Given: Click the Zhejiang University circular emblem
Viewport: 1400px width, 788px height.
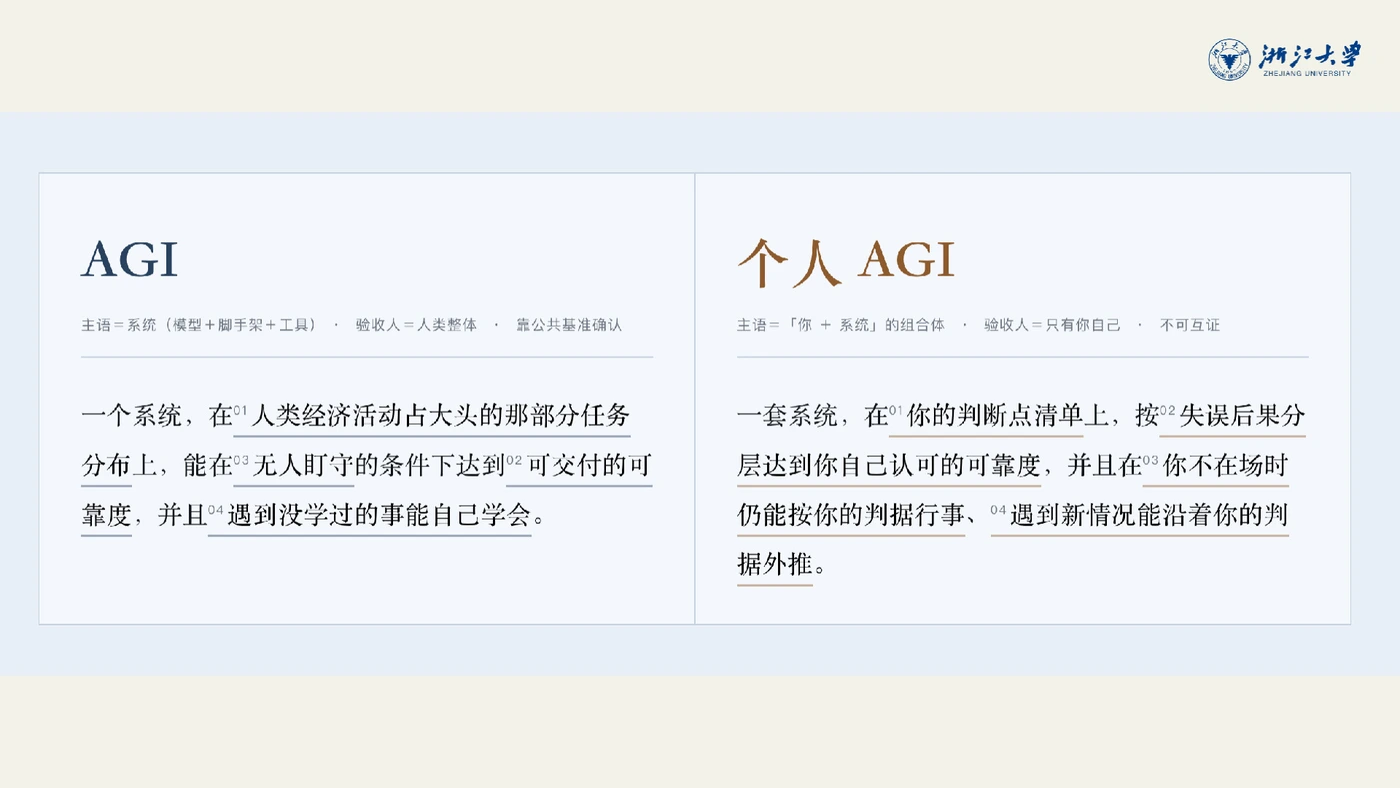Looking at the screenshot, I should tap(1229, 60).
